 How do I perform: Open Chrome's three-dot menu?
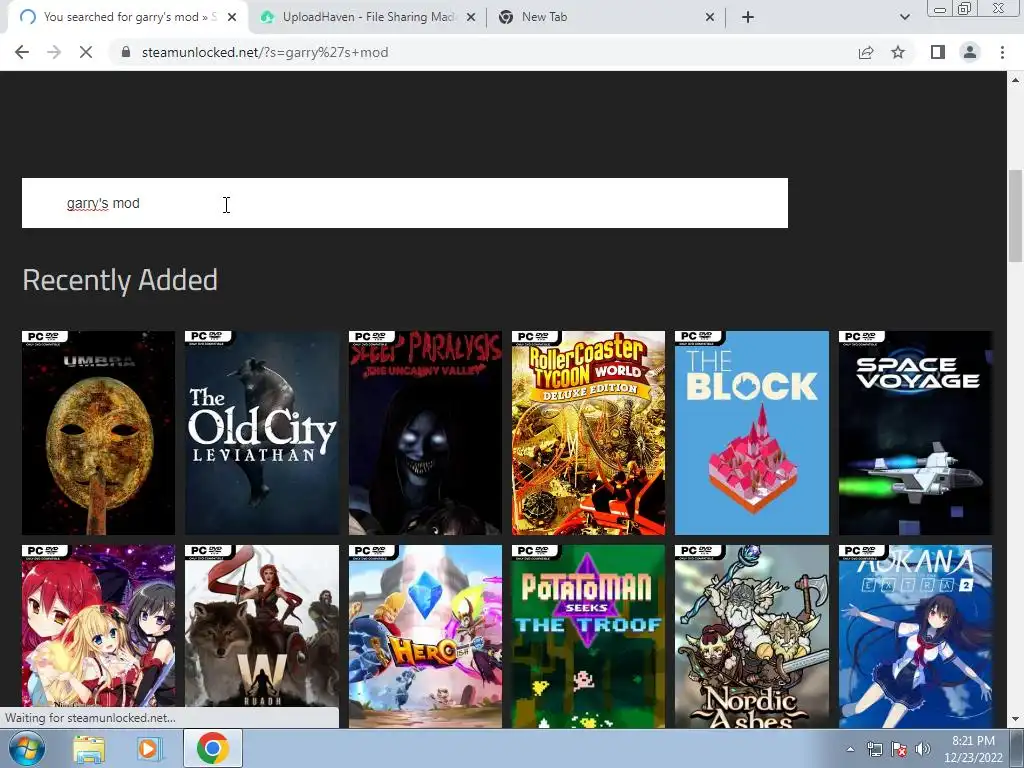[x=1002, y=52]
